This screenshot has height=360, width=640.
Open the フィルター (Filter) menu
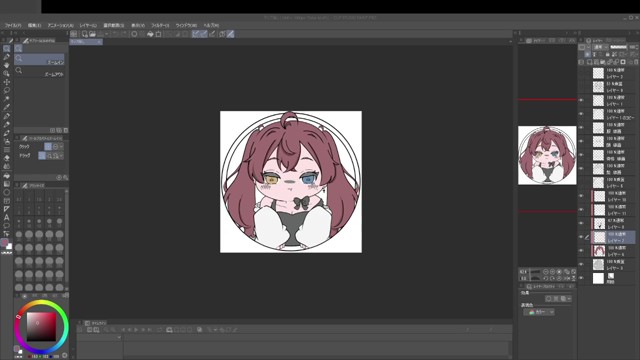click(x=160, y=25)
